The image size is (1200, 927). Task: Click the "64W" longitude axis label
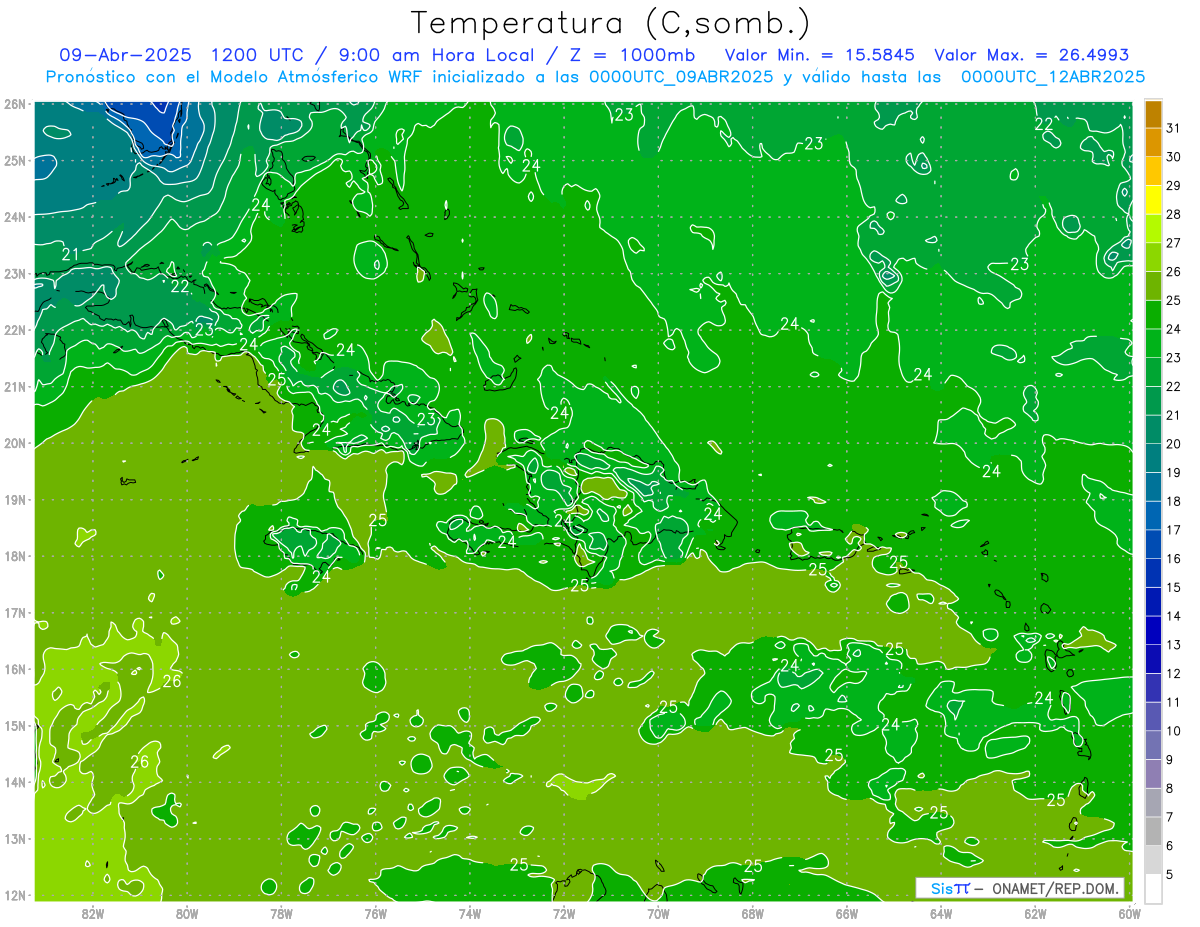(941, 914)
